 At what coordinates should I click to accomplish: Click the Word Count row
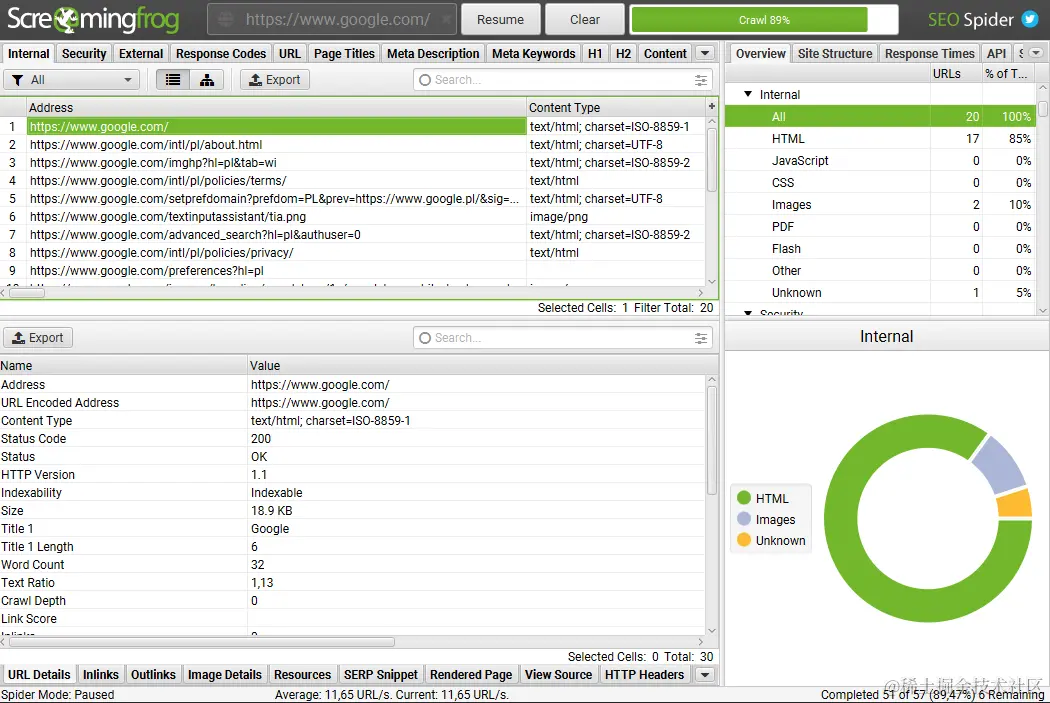point(352,565)
